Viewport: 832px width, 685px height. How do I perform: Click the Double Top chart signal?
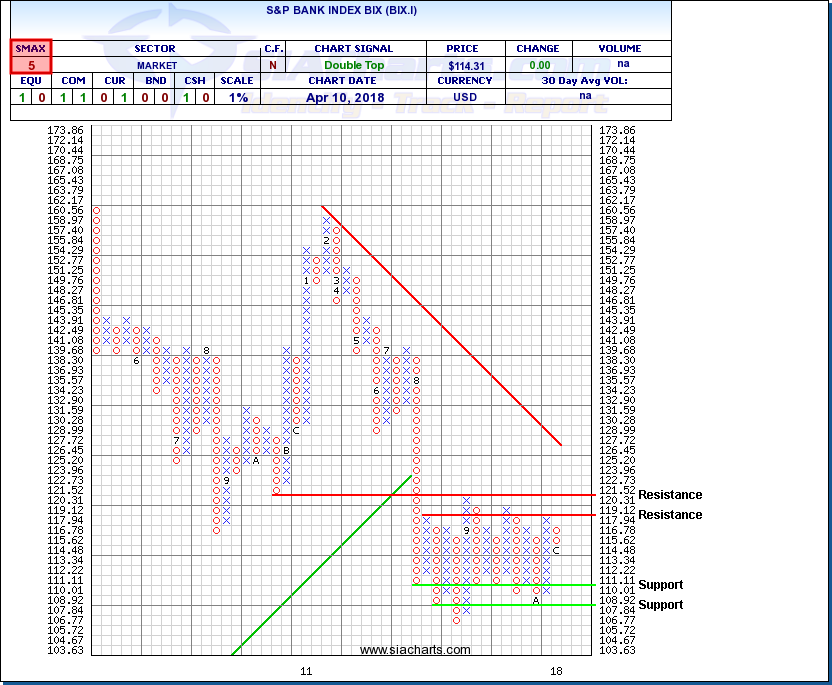pos(353,64)
